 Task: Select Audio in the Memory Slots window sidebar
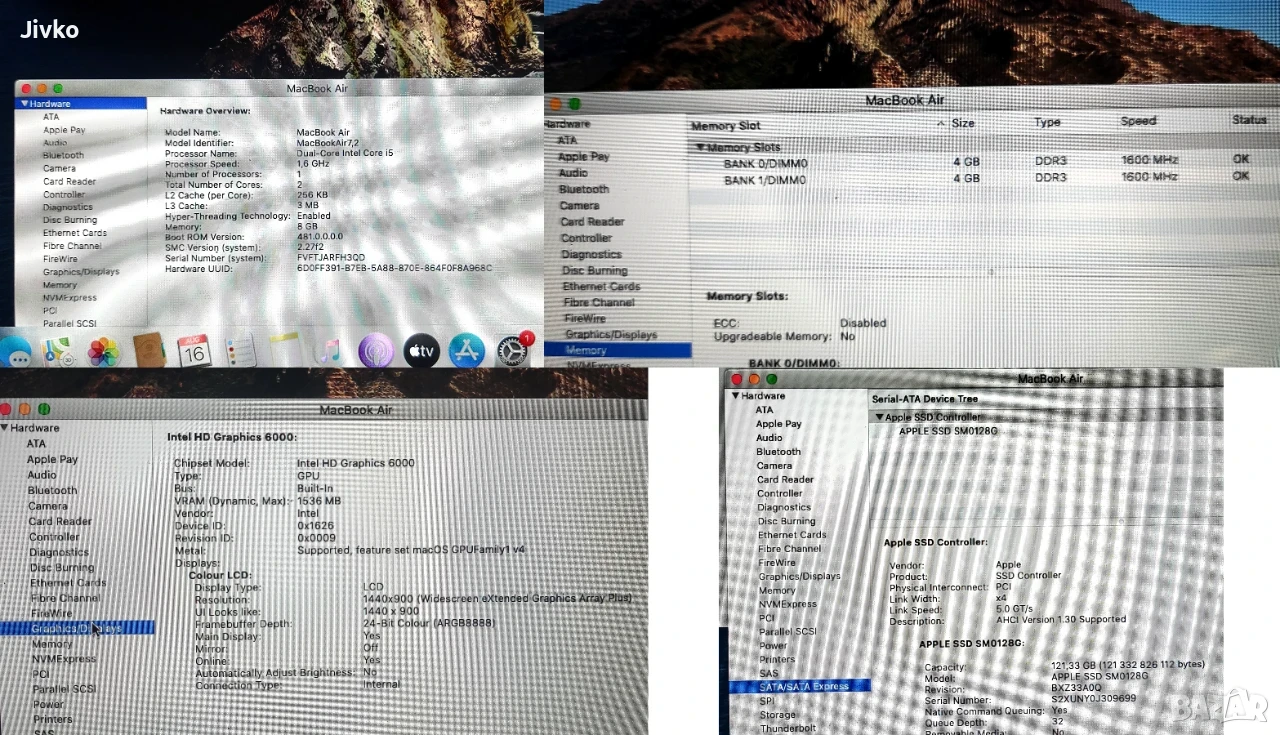pyautogui.click(x=573, y=173)
